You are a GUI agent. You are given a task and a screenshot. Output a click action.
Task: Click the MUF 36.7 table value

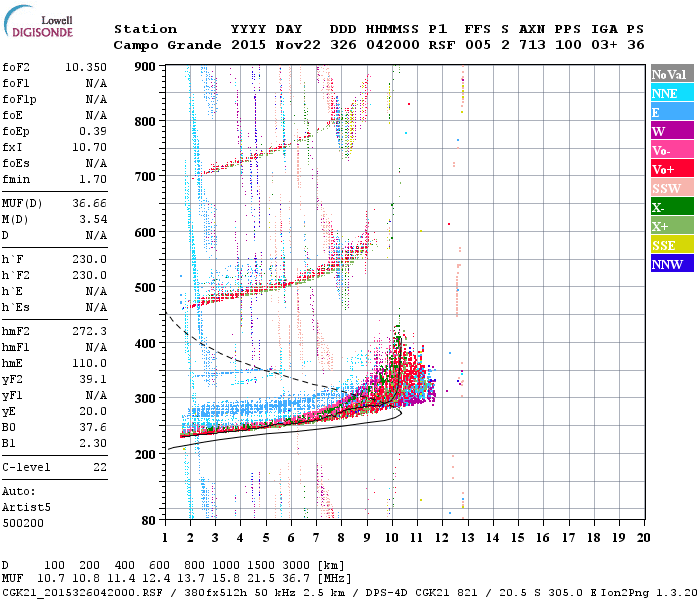coord(296,579)
